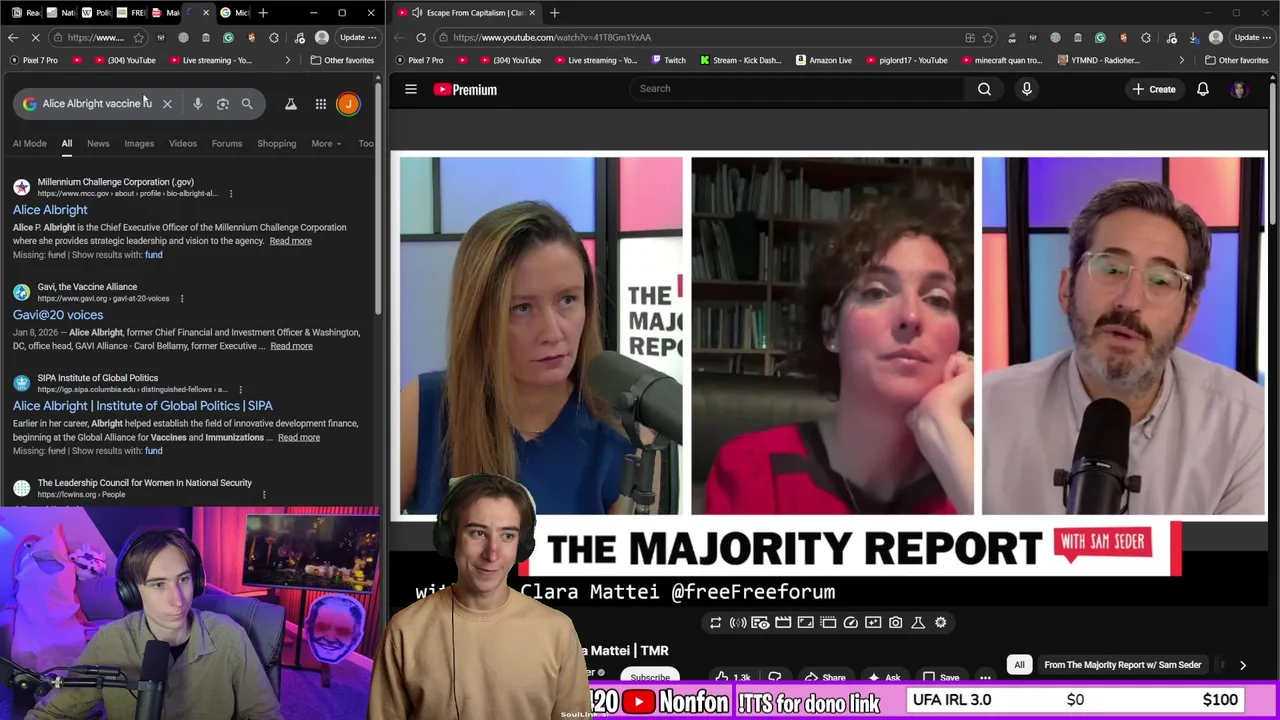
Task: Open Alice Albright MCC result link
Action: tap(50, 210)
